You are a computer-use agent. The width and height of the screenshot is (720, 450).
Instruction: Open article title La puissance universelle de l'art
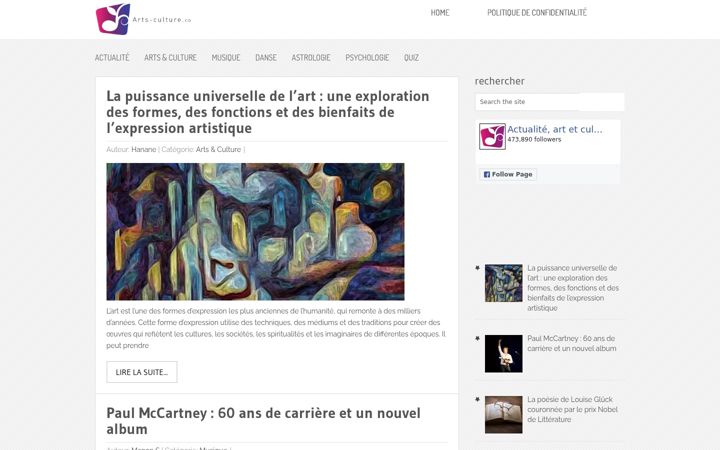pyautogui.click(x=268, y=112)
